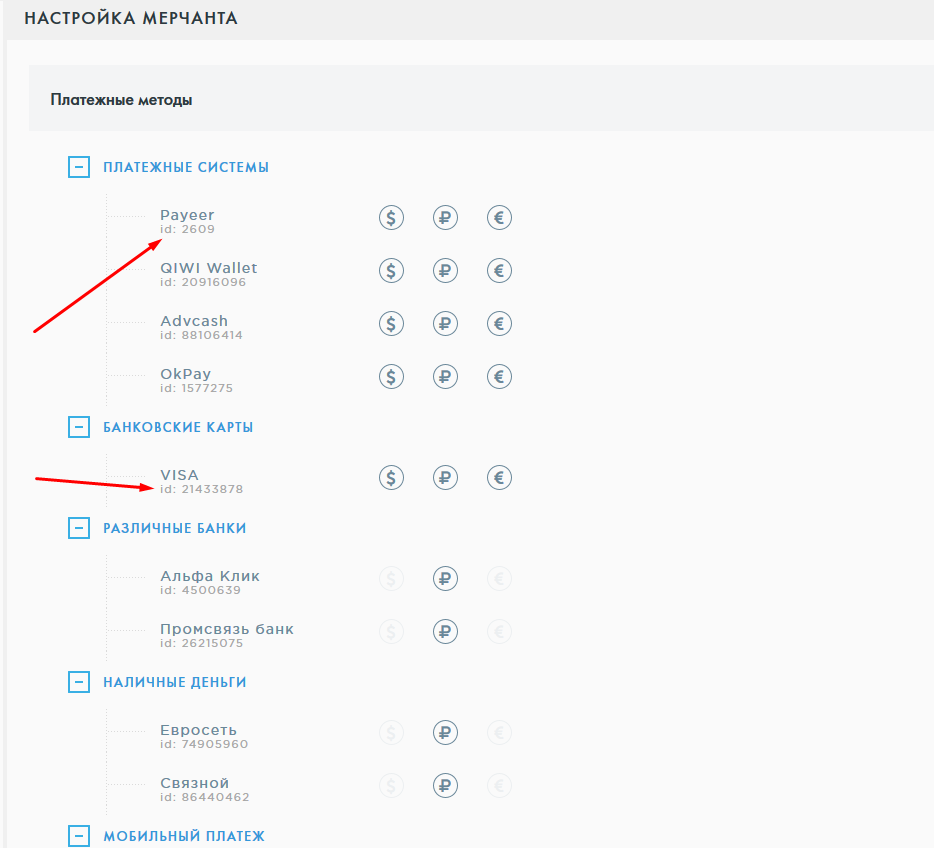Click the text 'id: 88106414'

tap(201, 335)
